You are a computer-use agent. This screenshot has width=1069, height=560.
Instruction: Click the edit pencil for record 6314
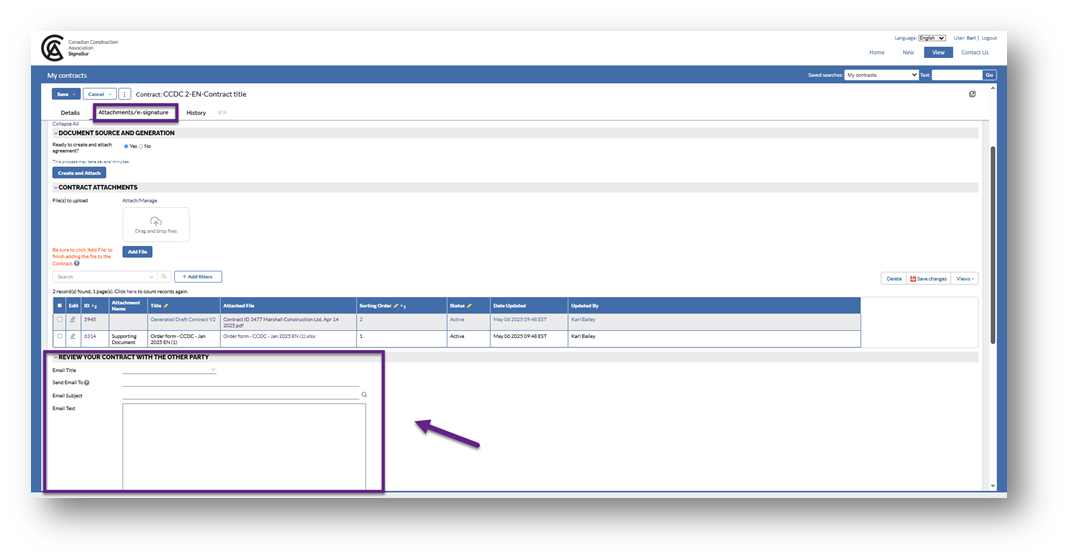coord(72,337)
